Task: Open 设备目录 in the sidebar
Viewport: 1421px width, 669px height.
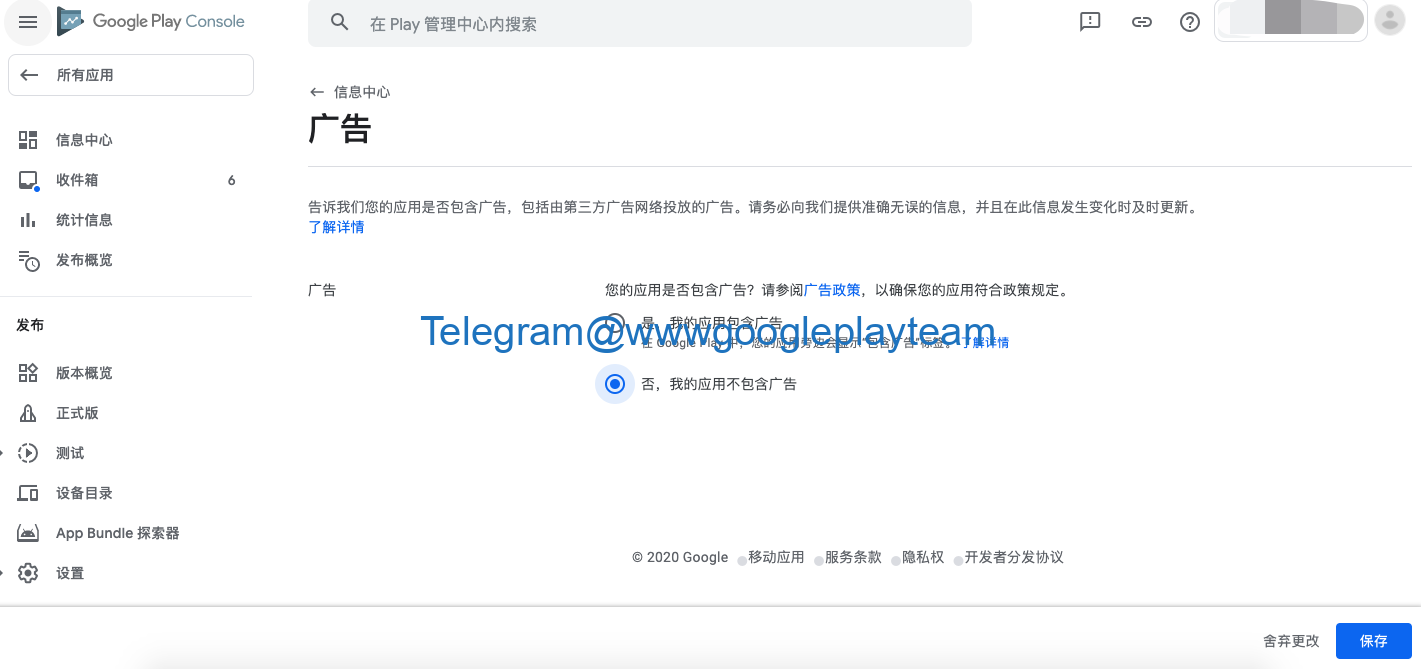Action: point(84,493)
